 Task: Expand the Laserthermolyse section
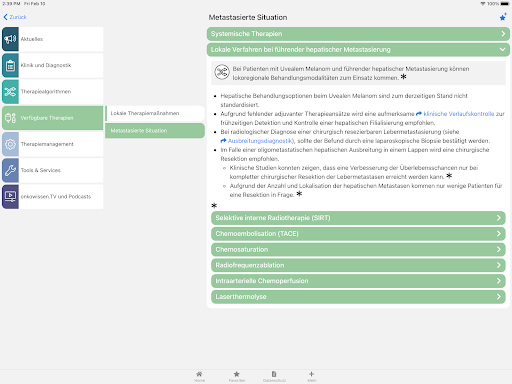pyautogui.click(x=358, y=297)
